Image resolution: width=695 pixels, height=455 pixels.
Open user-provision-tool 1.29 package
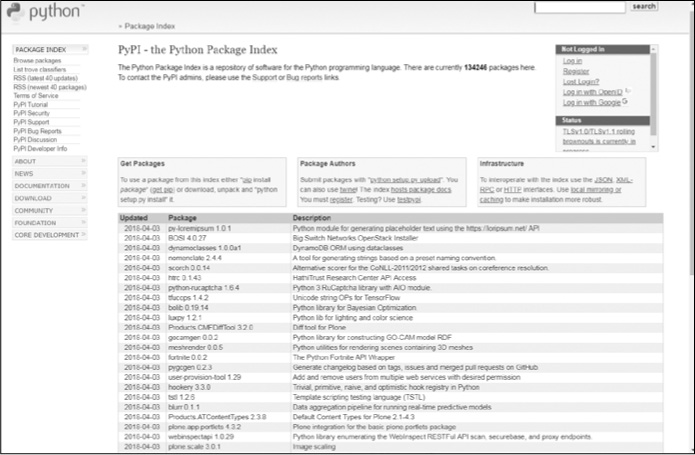[x=204, y=377]
